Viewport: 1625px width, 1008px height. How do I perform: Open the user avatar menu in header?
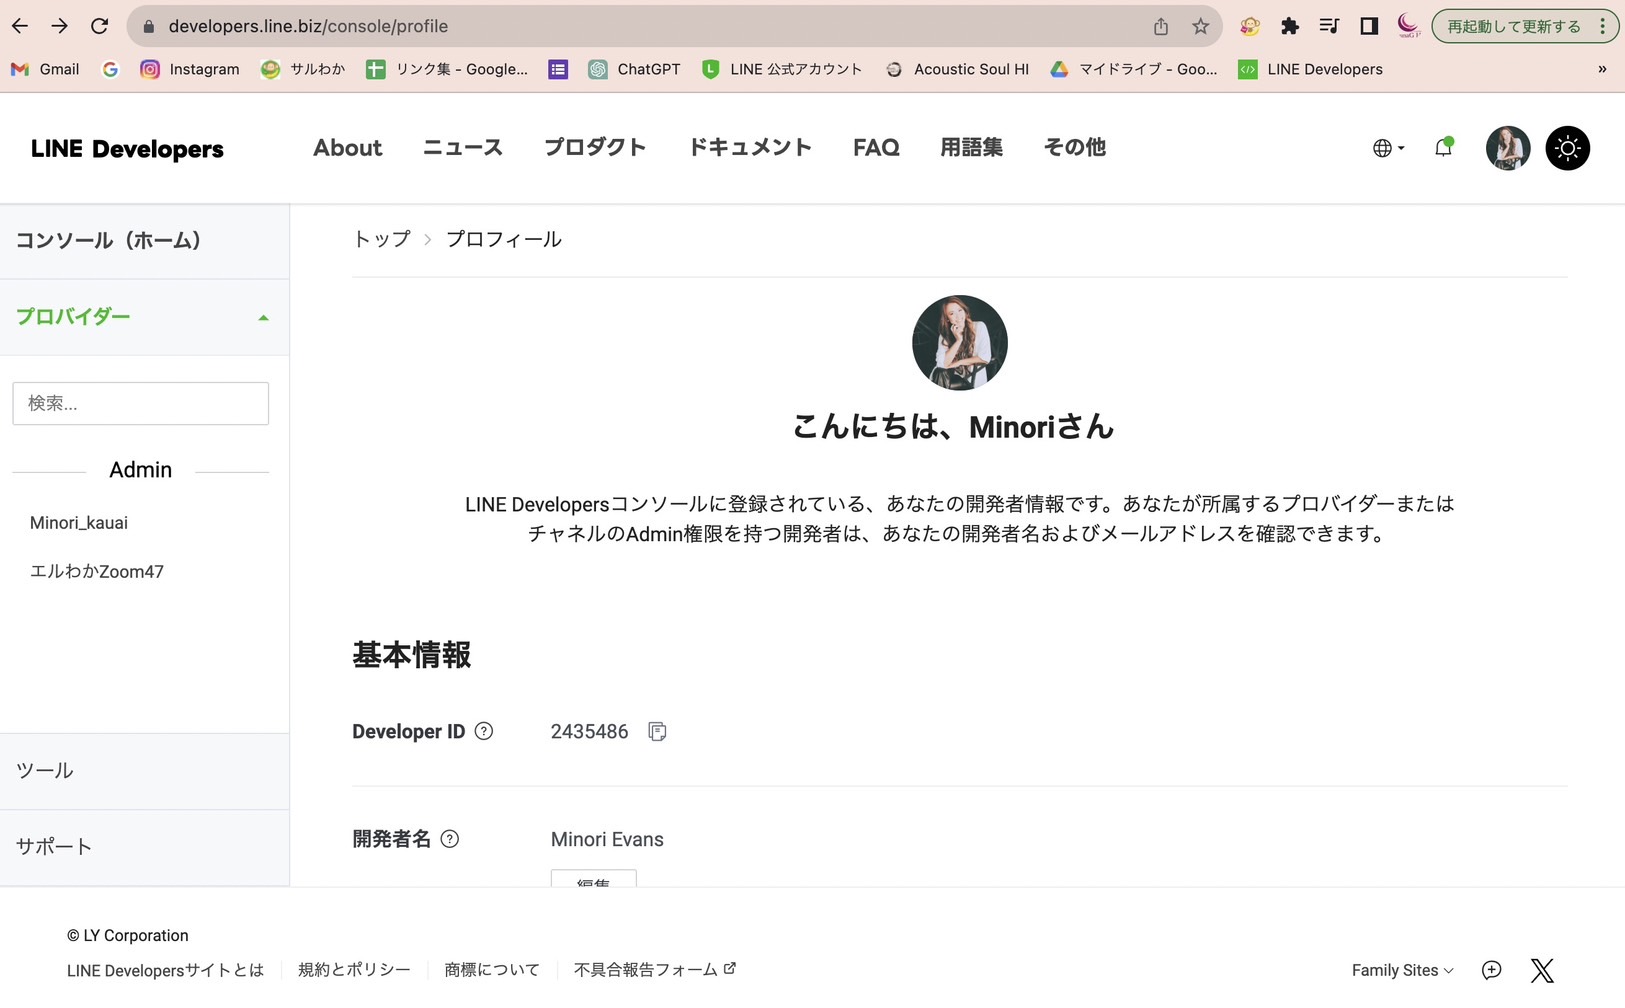[x=1508, y=148]
